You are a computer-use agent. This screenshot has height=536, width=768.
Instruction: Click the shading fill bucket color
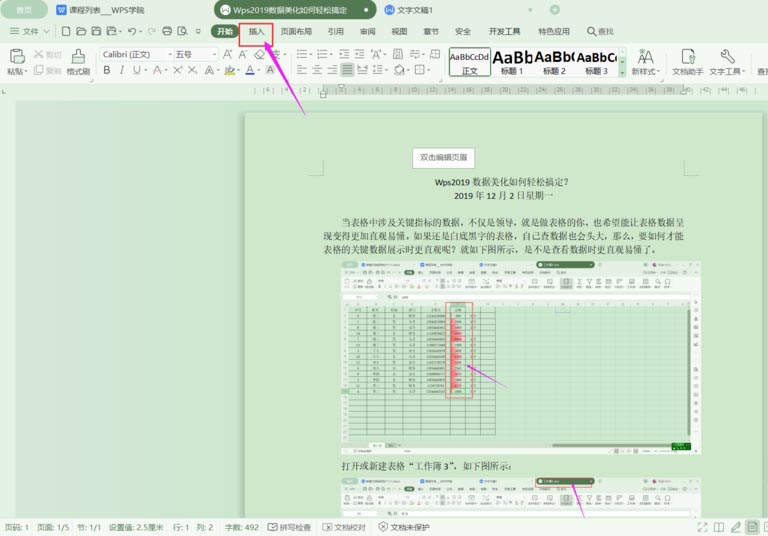(399, 70)
